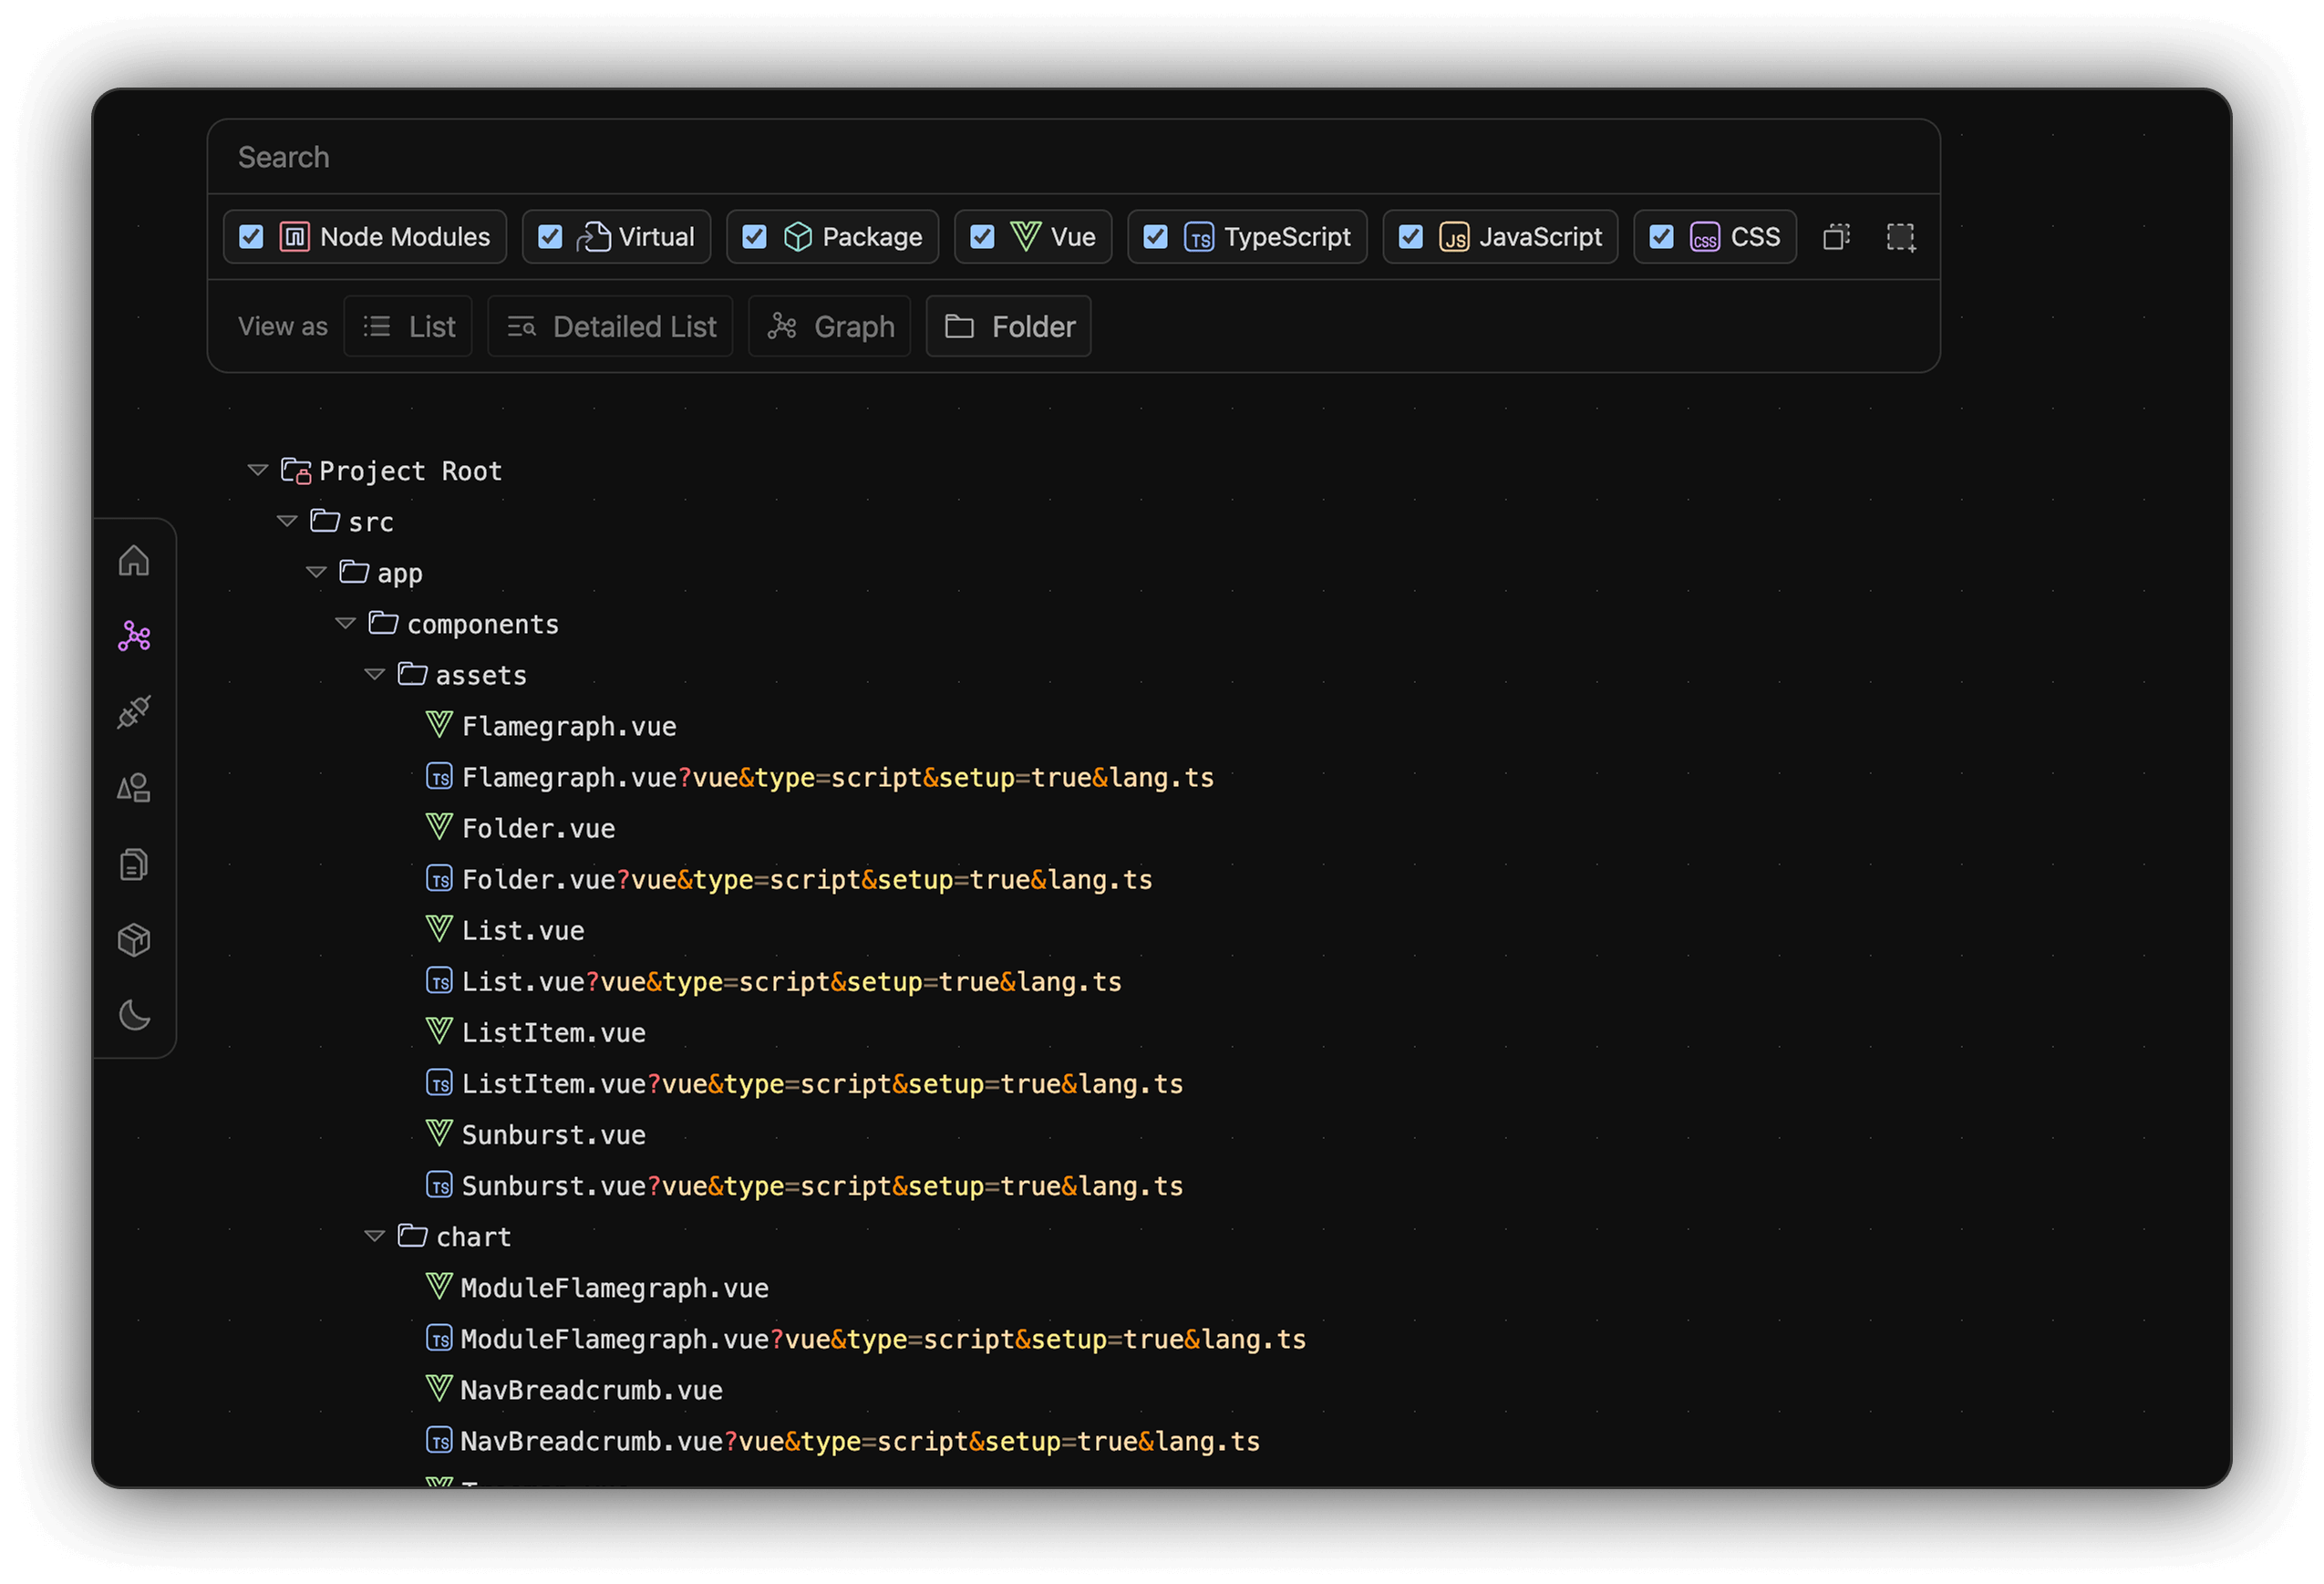Image resolution: width=2324 pixels, height=1584 pixels.
Task: Focus the Search input field
Action: [x=1072, y=157]
